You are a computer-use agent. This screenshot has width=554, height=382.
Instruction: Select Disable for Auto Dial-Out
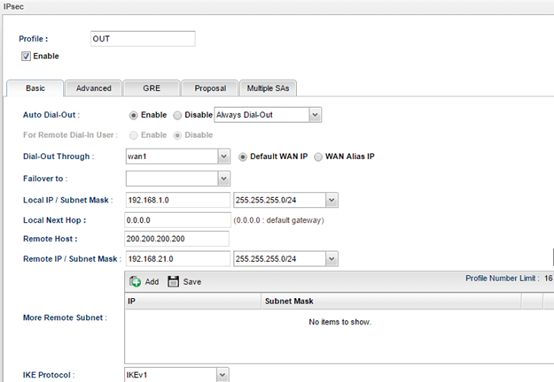(177, 115)
